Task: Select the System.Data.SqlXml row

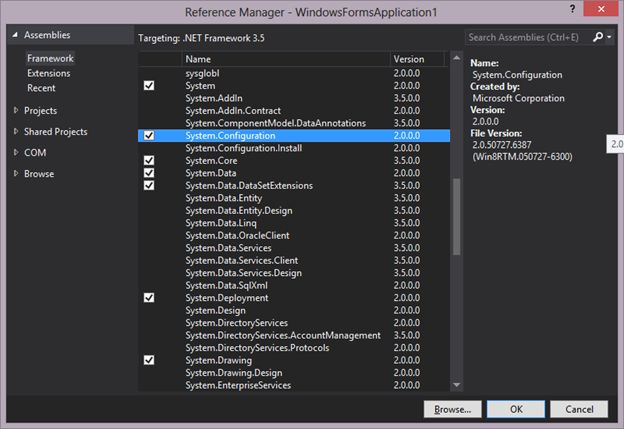Action: [294, 285]
